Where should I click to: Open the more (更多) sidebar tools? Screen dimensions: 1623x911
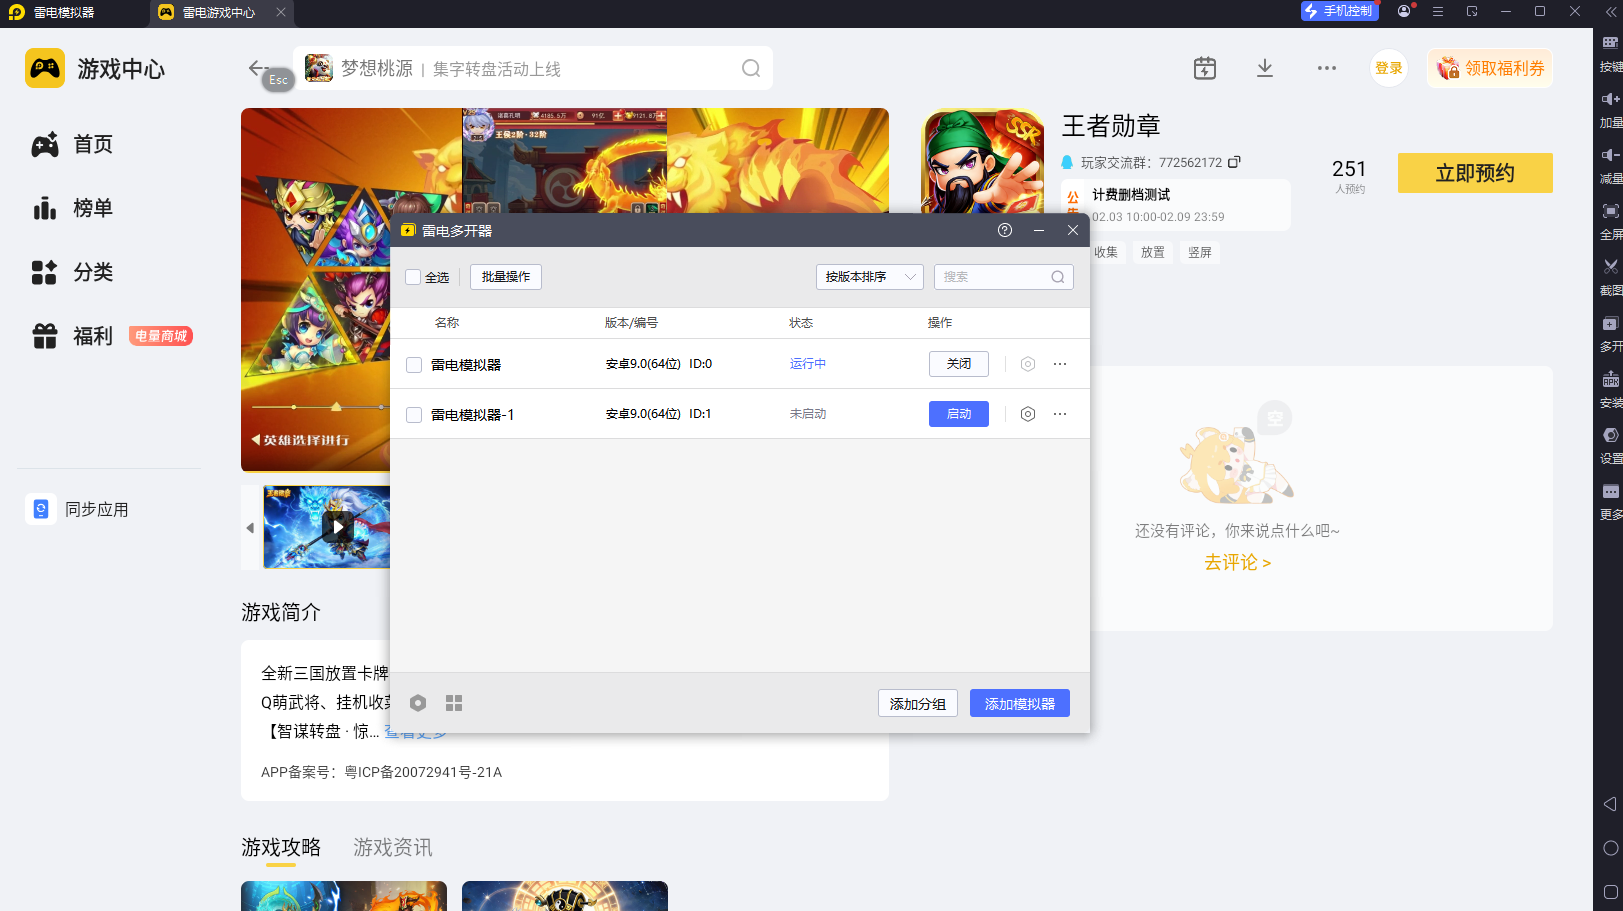tap(1610, 492)
